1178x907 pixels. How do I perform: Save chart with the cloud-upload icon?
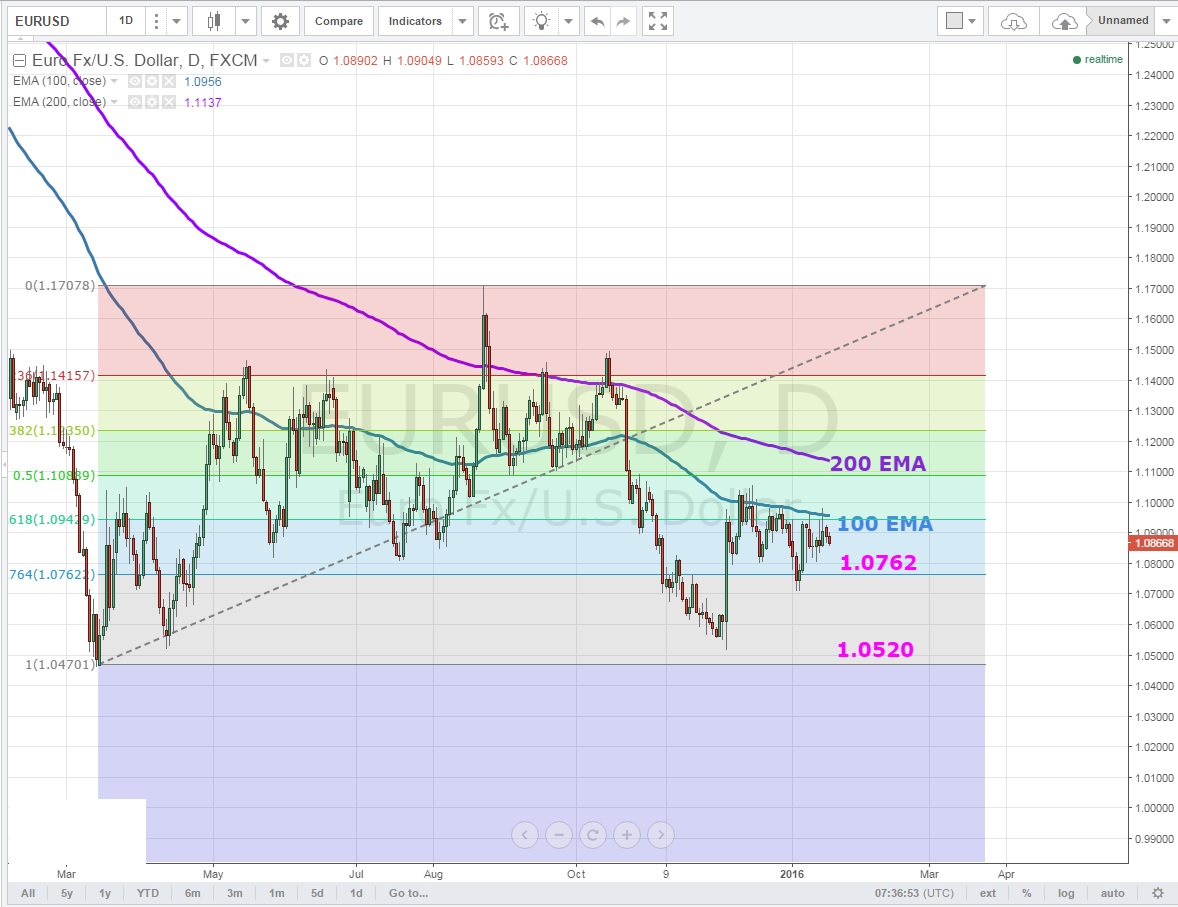pos(1065,21)
